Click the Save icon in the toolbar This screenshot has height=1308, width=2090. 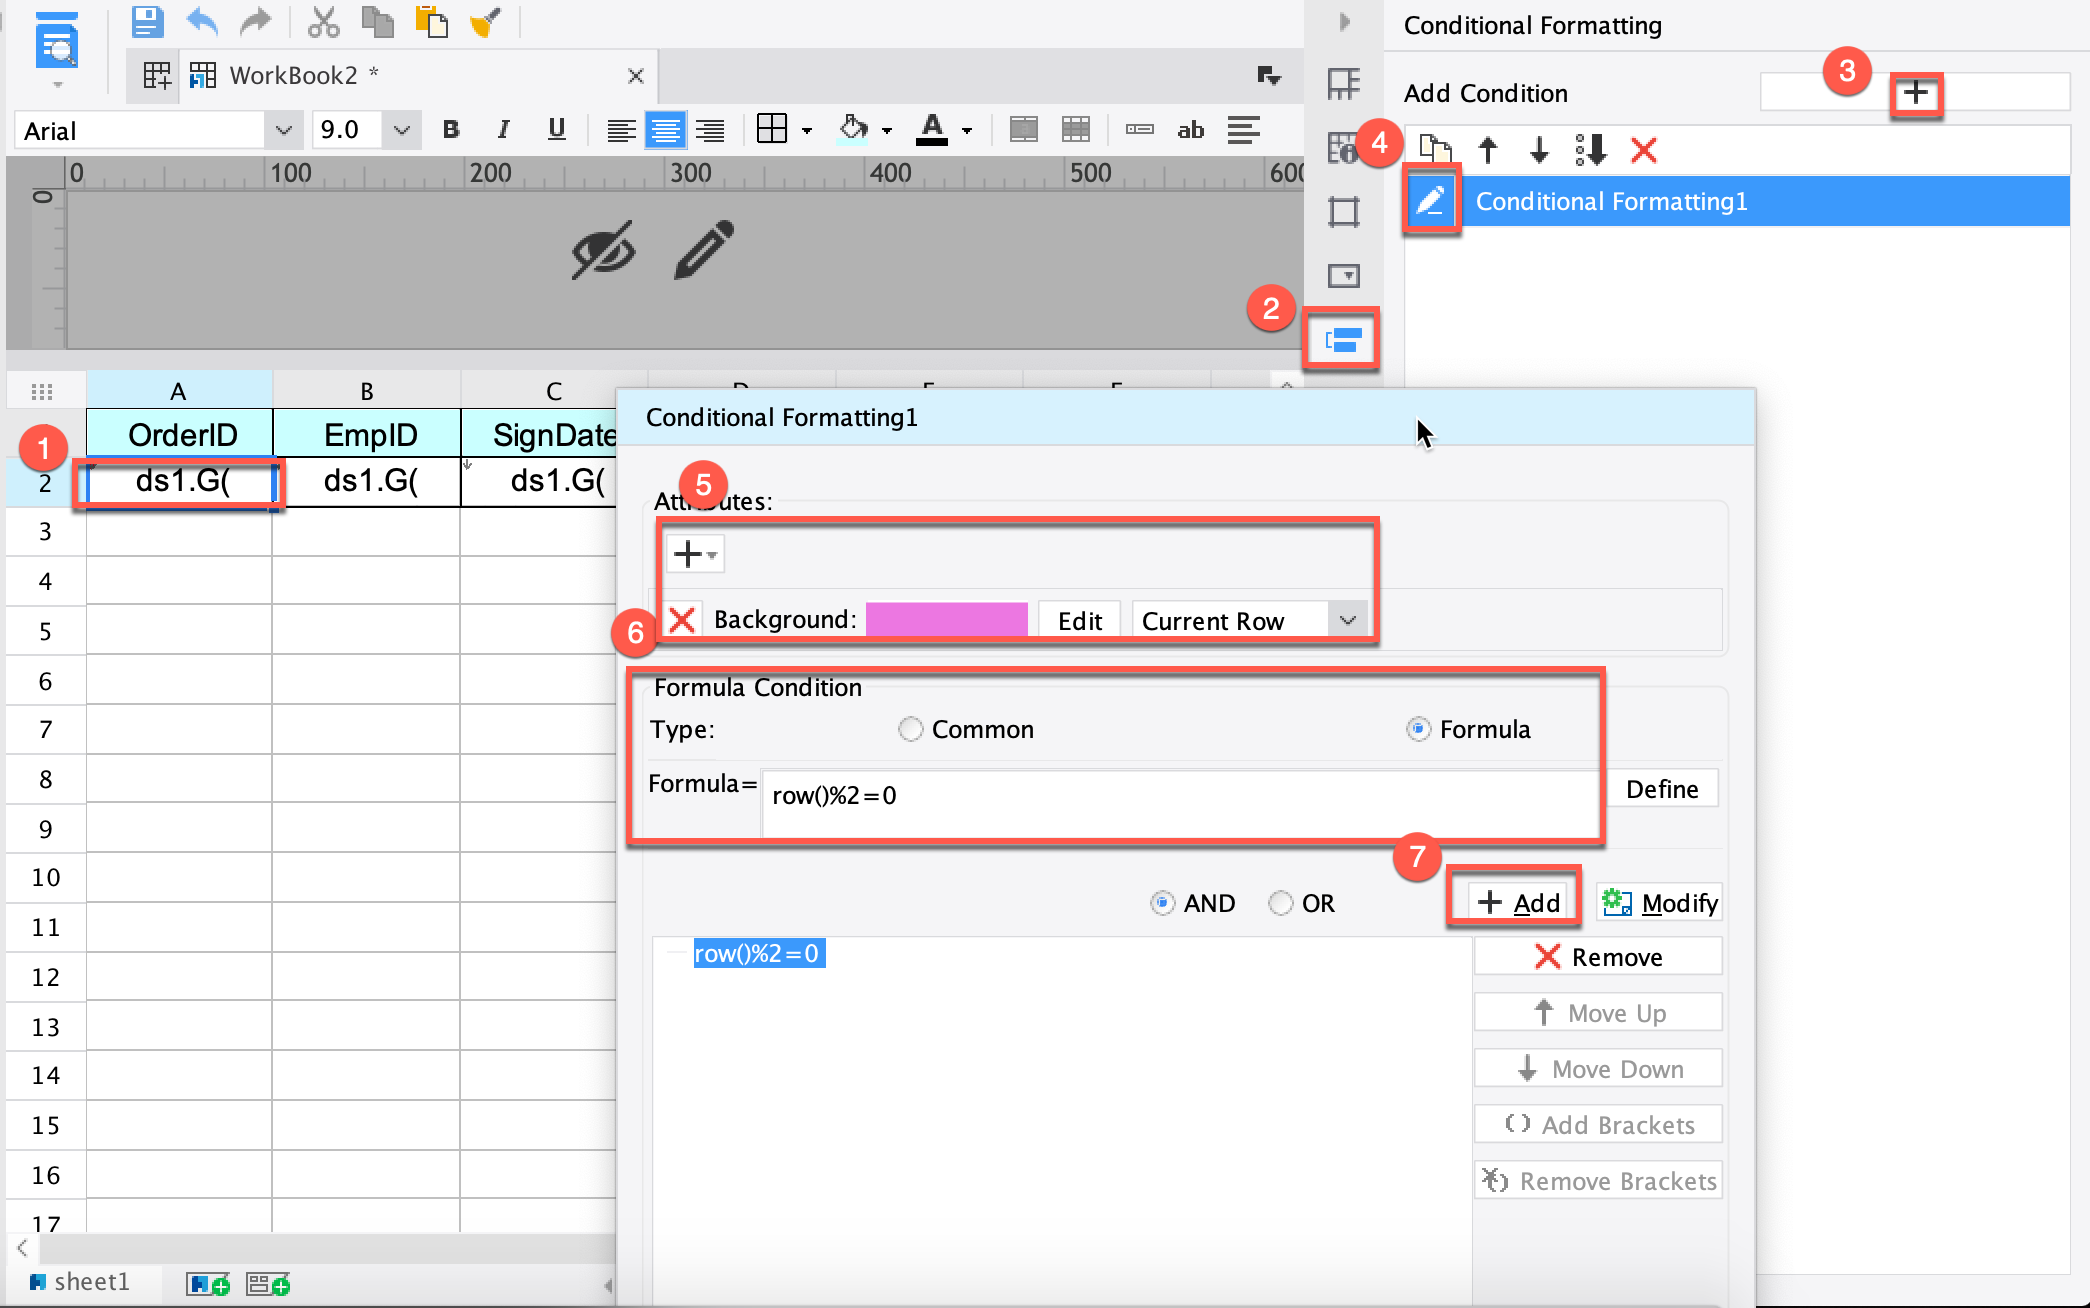click(148, 21)
